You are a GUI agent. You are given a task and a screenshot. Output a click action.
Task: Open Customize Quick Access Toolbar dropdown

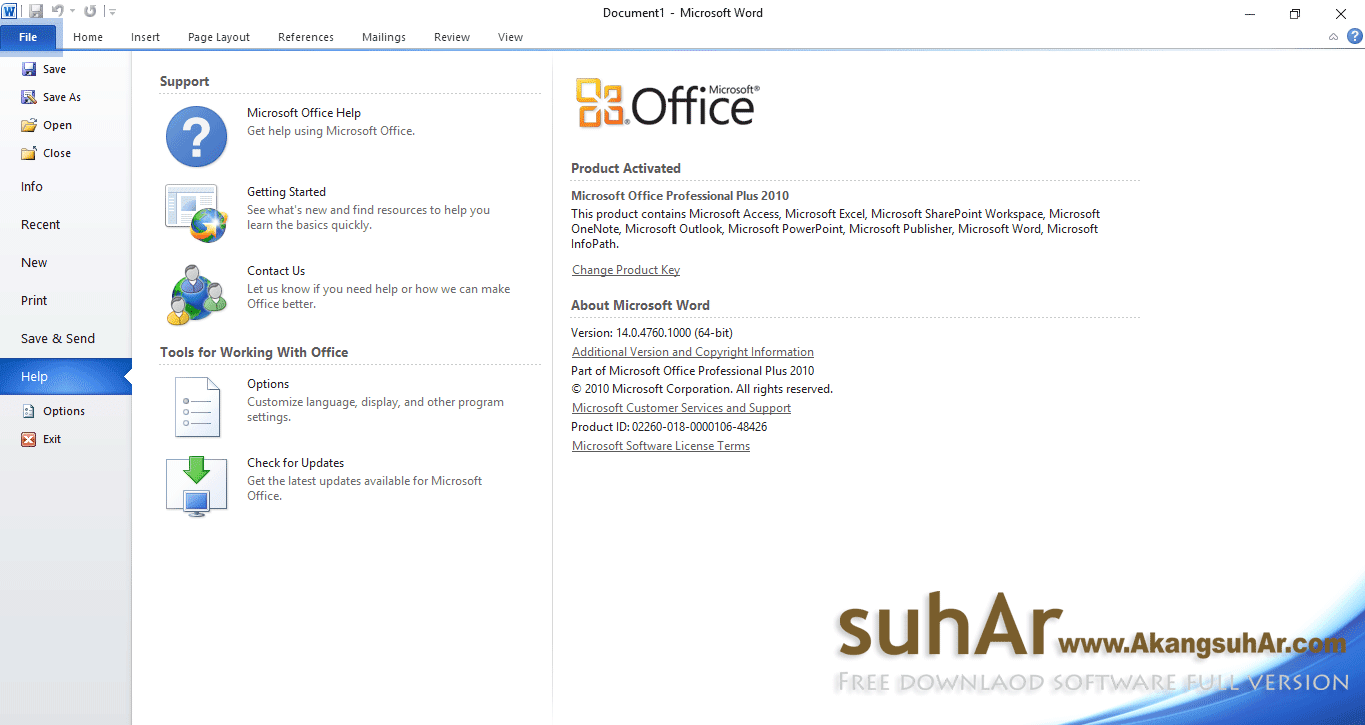pos(111,12)
